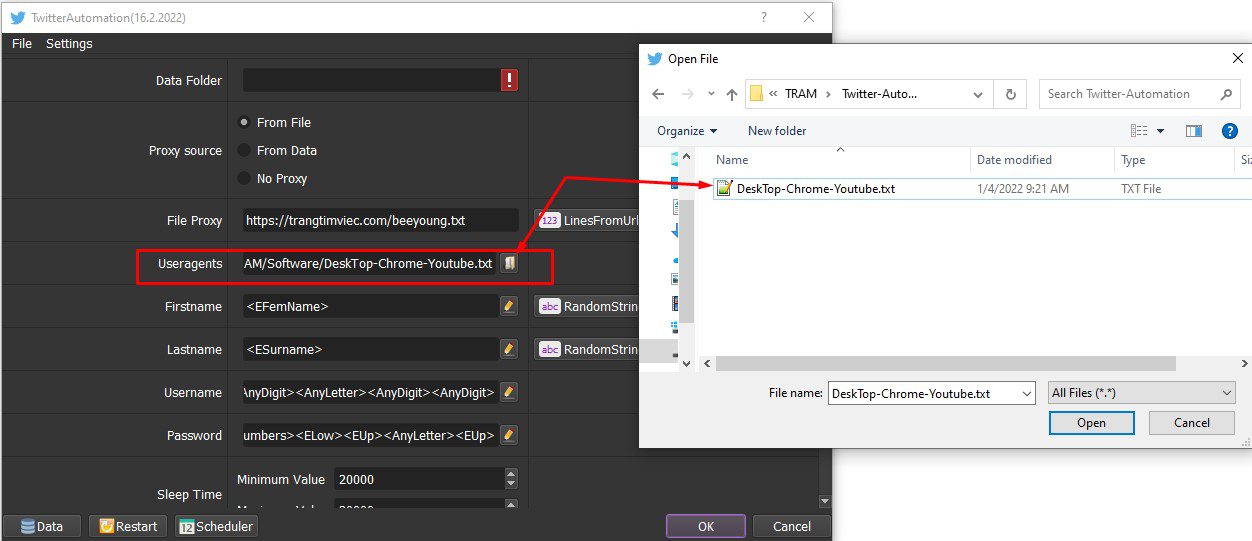Increase the Minimum Value spinner
1252x541 pixels.
512,474
